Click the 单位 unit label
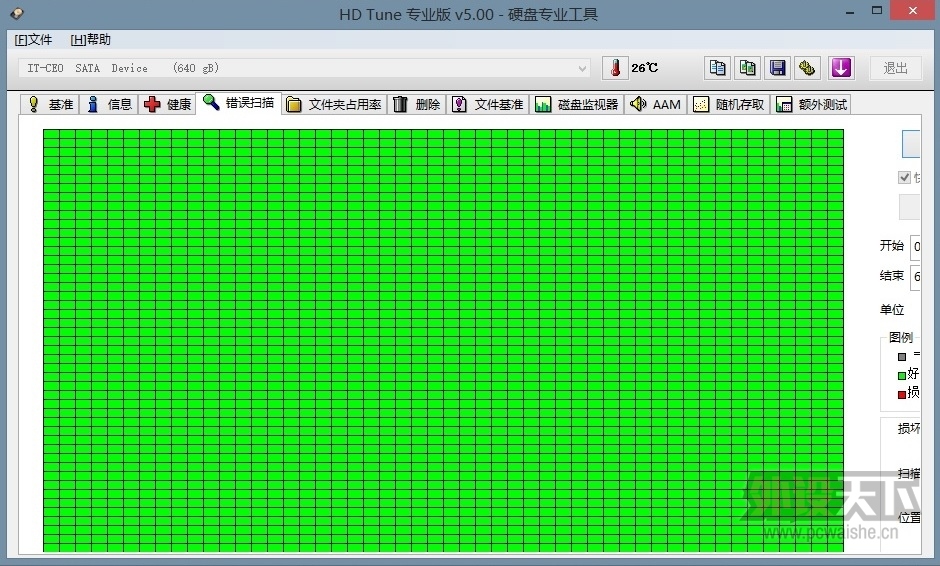The image size is (940, 566). coord(891,309)
